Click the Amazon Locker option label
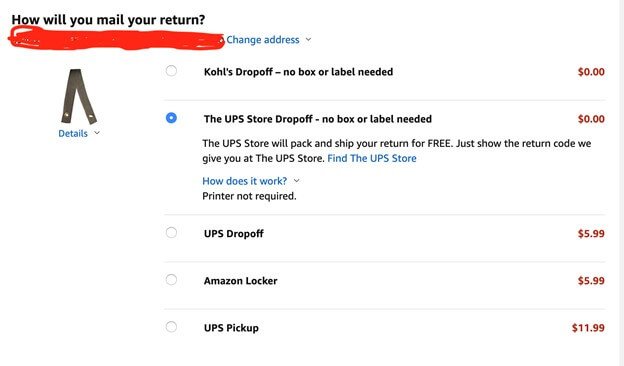This screenshot has width=624, height=366. pos(240,281)
